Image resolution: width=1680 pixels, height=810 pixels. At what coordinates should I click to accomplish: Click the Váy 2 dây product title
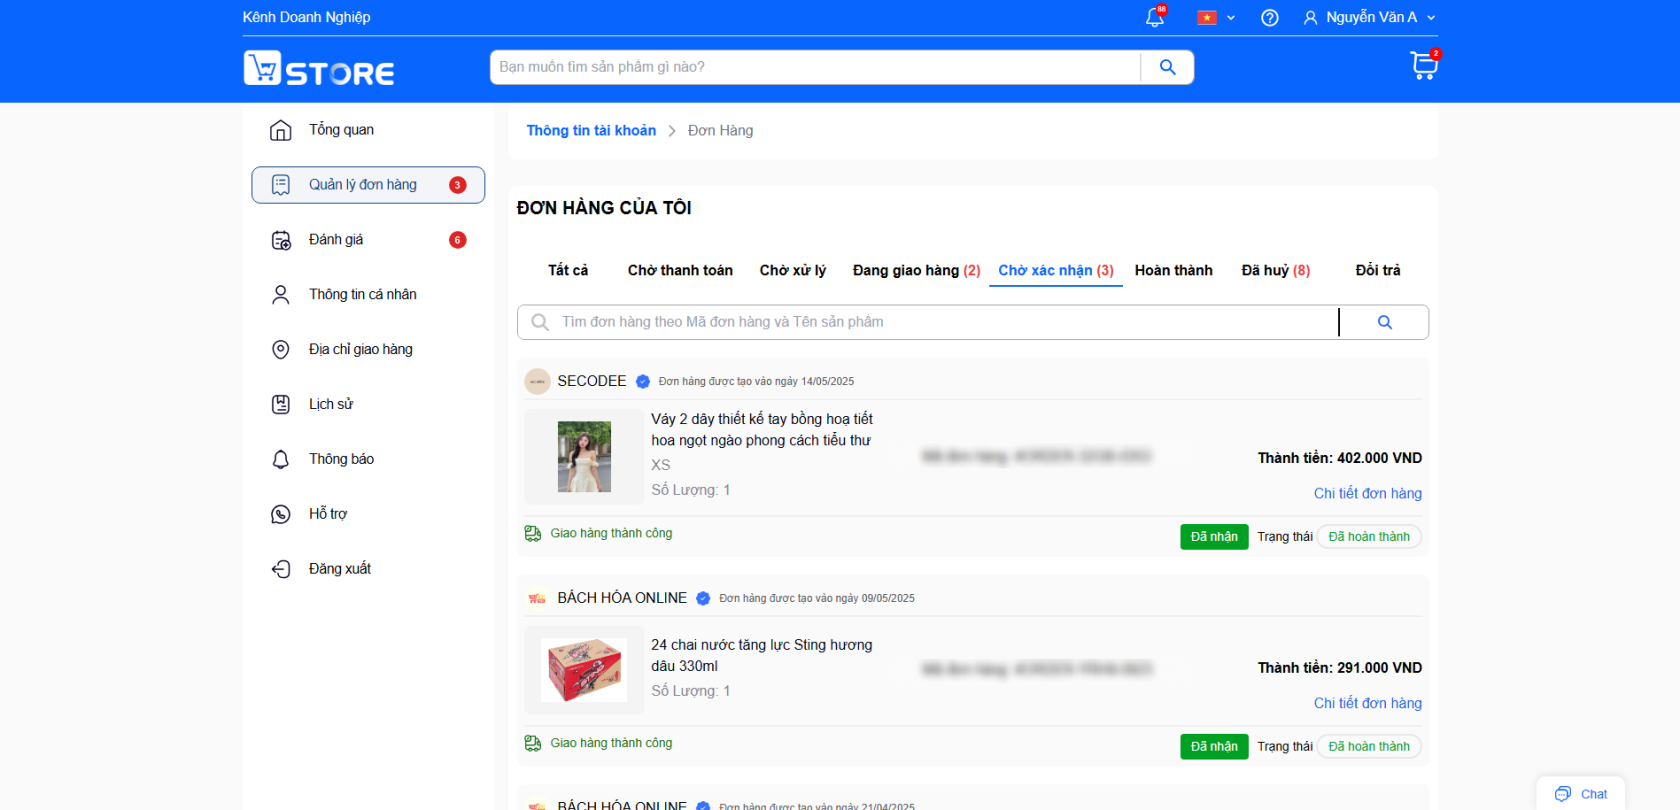coord(762,429)
